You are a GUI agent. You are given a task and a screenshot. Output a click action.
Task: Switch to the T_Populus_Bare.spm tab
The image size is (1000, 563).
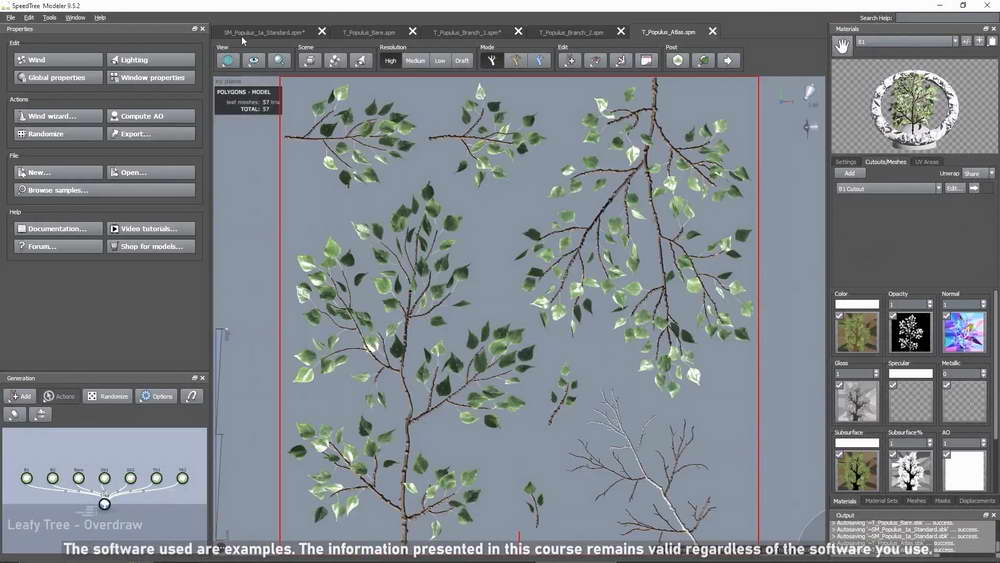[369, 32]
